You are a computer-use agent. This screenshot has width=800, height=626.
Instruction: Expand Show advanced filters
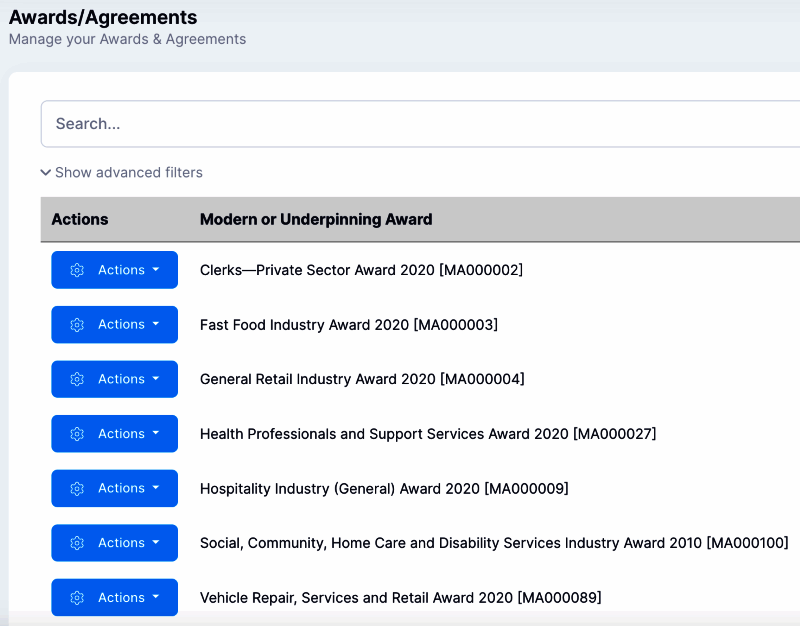(x=128, y=173)
